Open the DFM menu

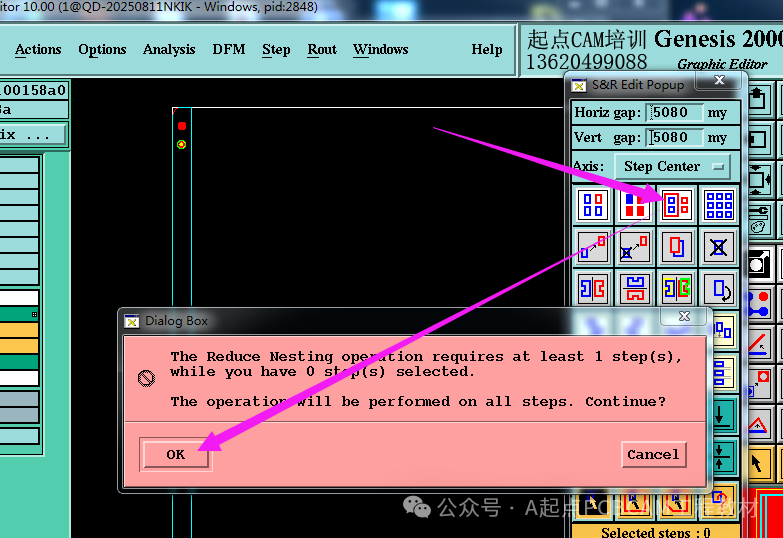tap(229, 49)
